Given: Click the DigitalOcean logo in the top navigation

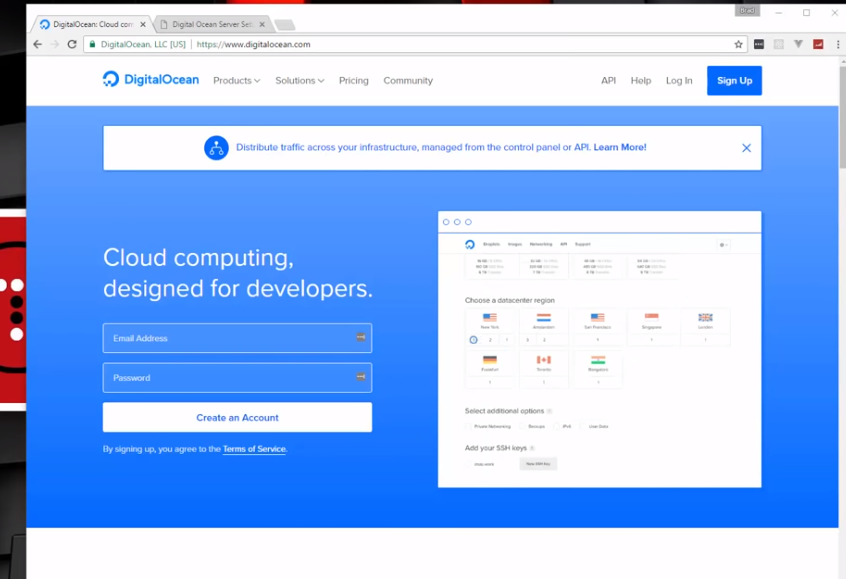Looking at the screenshot, I should 152,80.
